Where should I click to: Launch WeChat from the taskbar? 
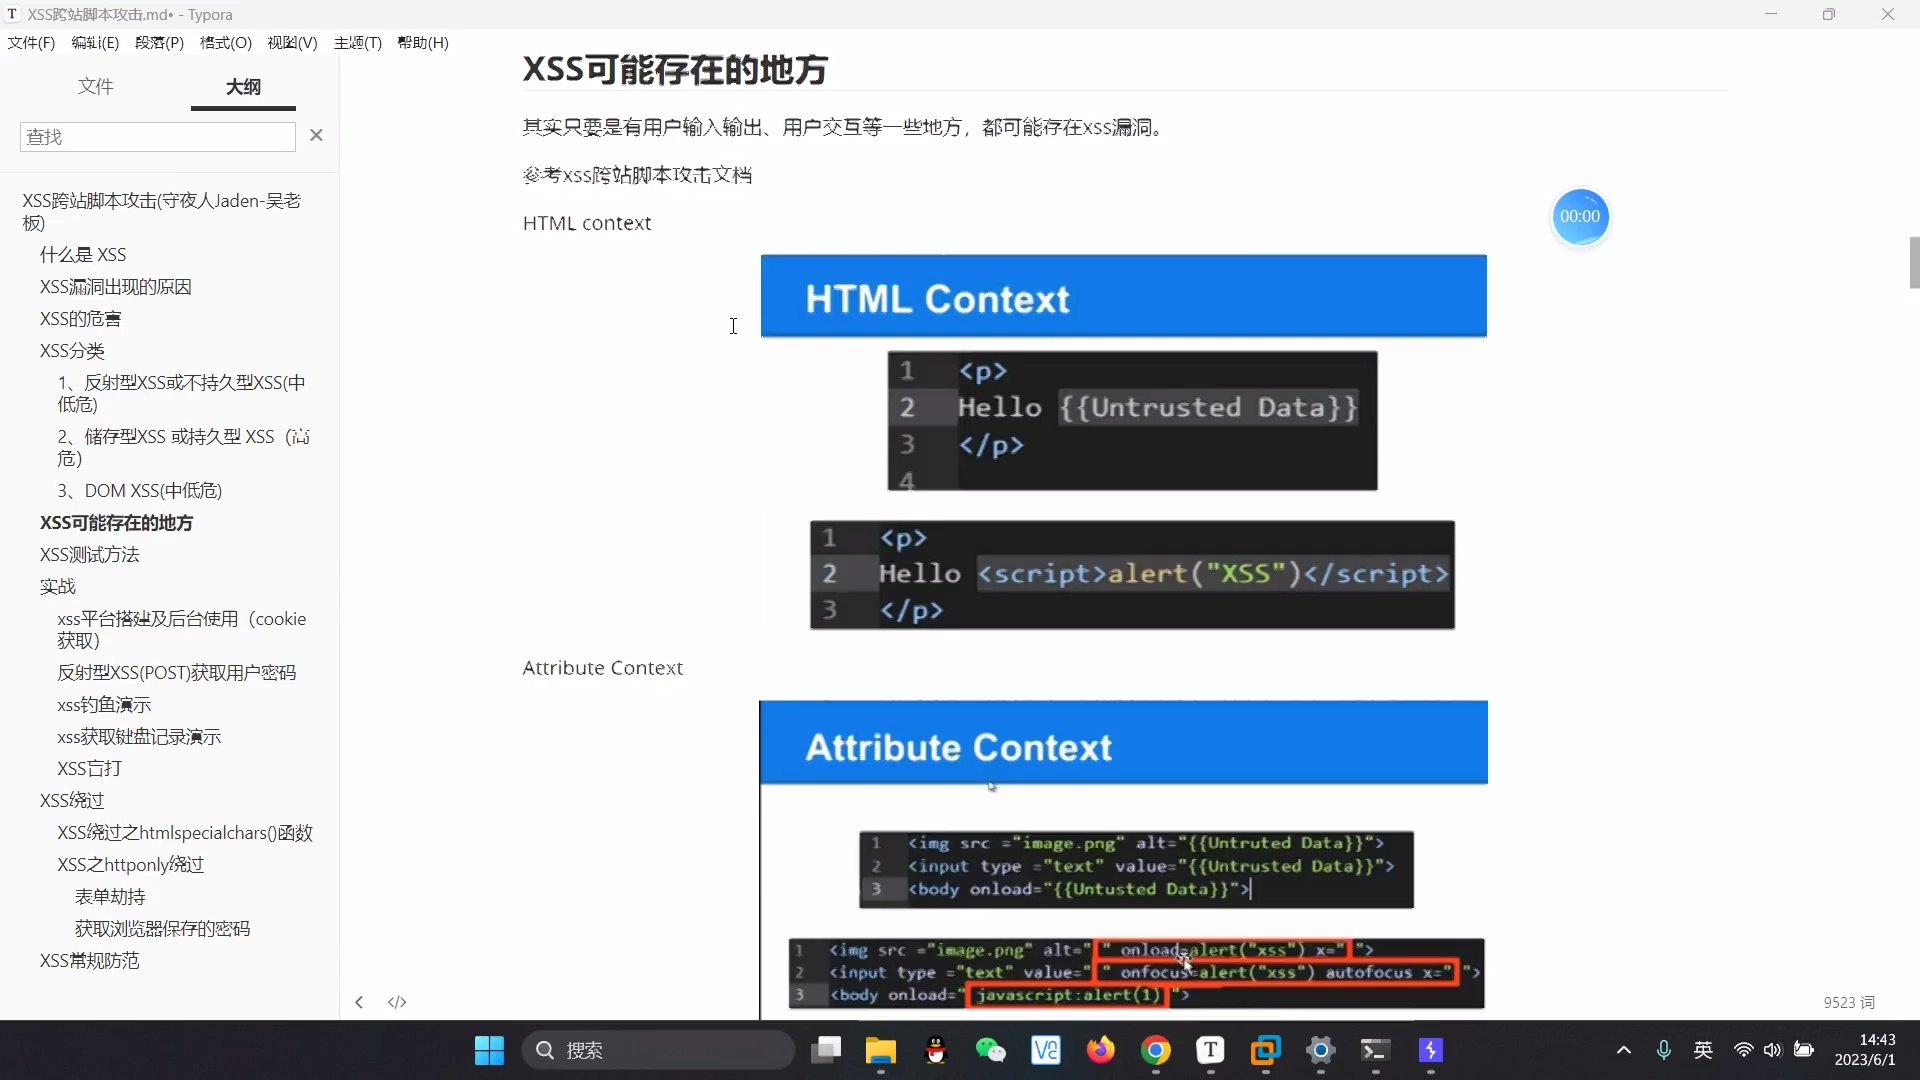click(x=991, y=1051)
